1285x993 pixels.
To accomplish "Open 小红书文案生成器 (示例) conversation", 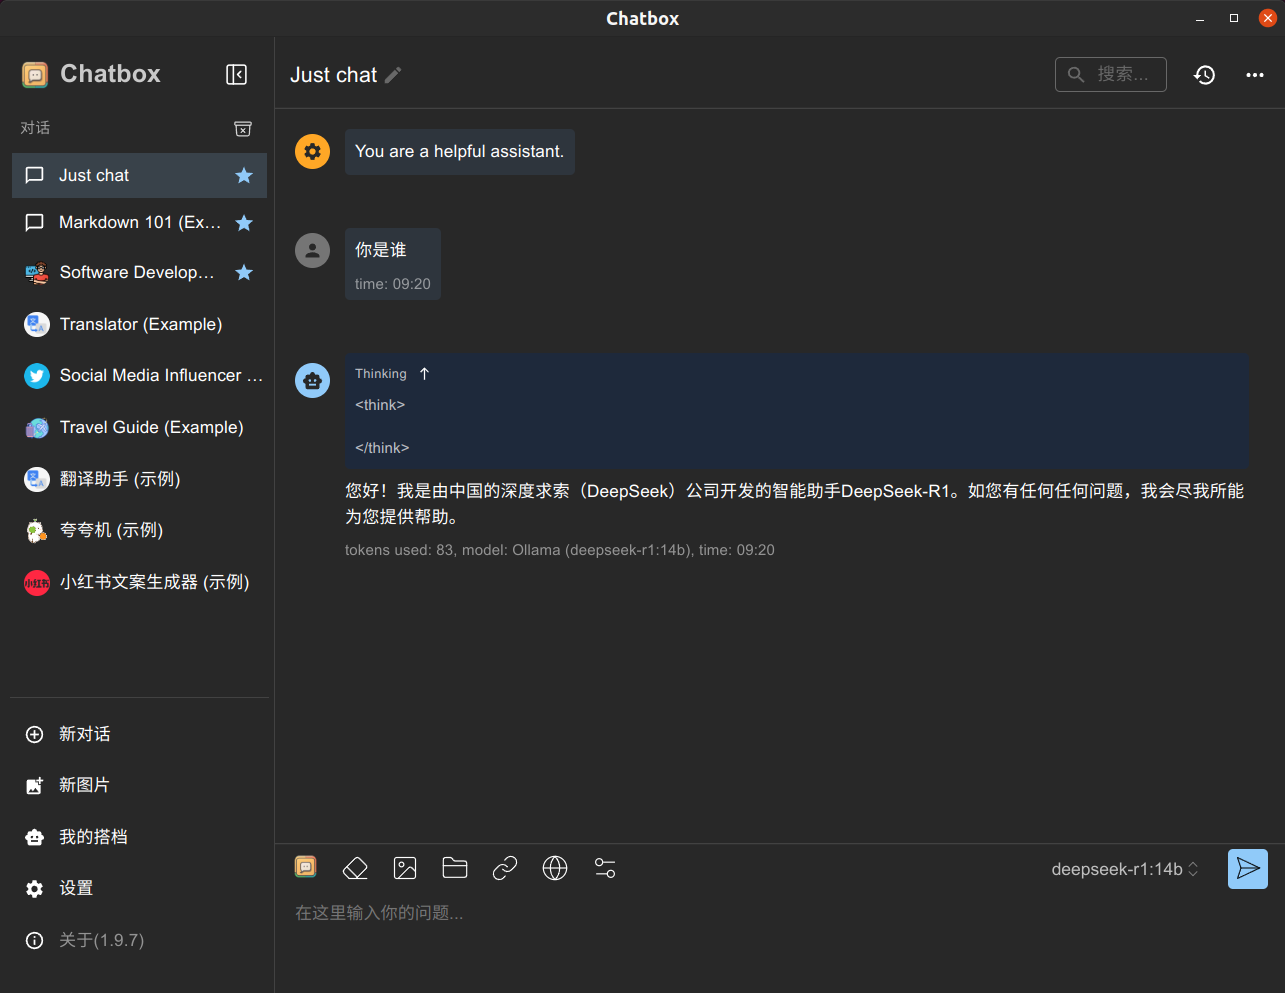I will click(x=139, y=583).
